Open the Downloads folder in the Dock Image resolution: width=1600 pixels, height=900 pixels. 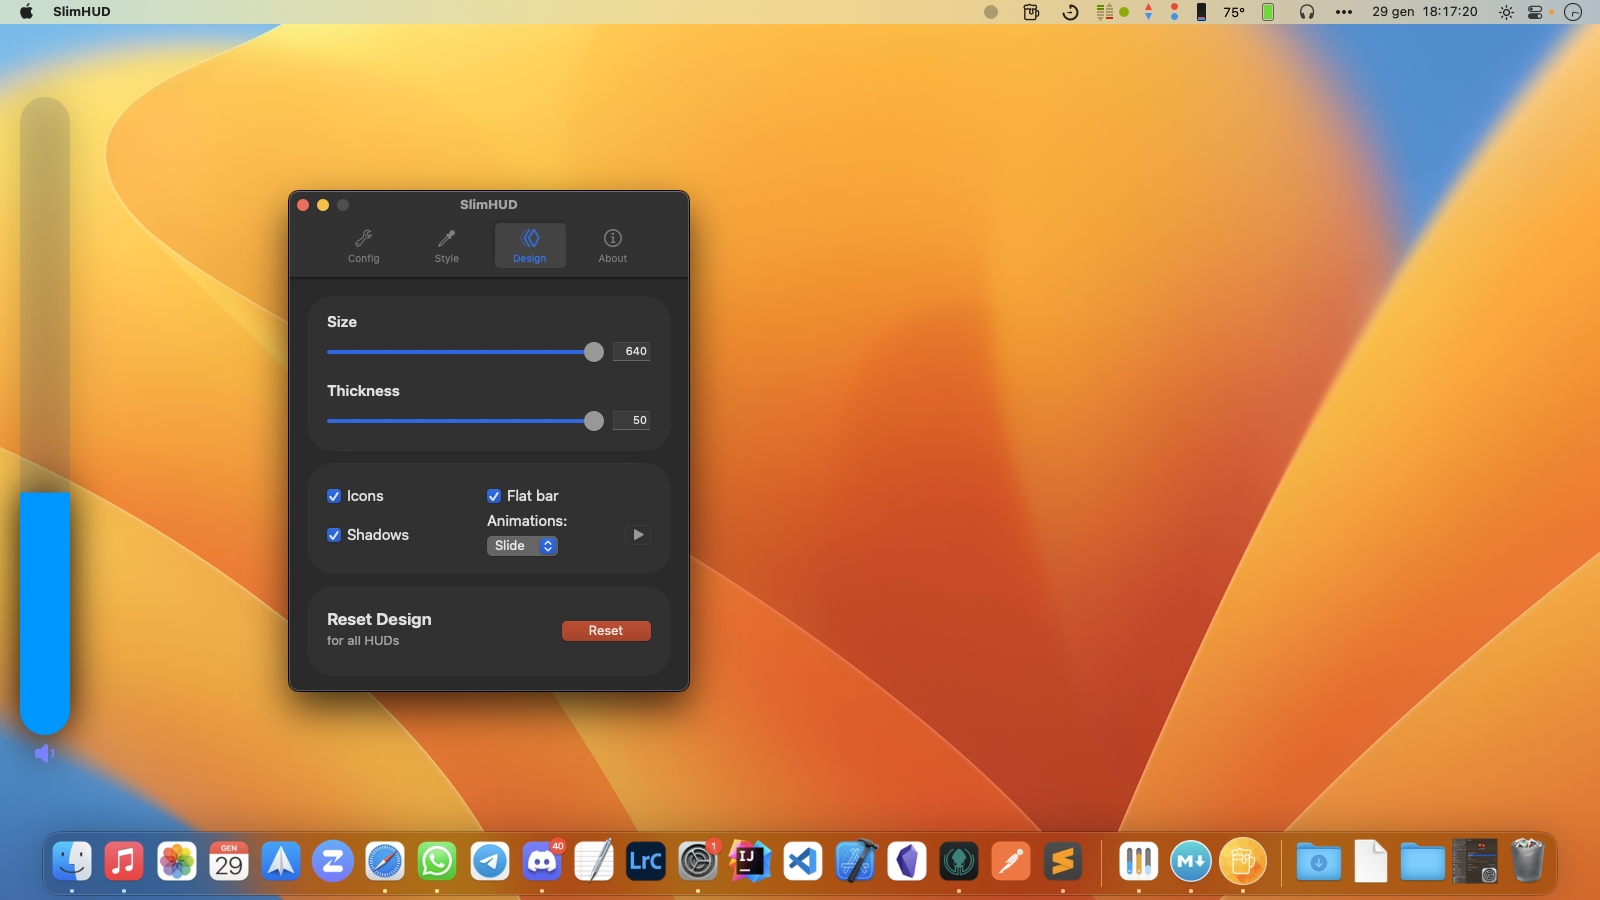(1319, 861)
